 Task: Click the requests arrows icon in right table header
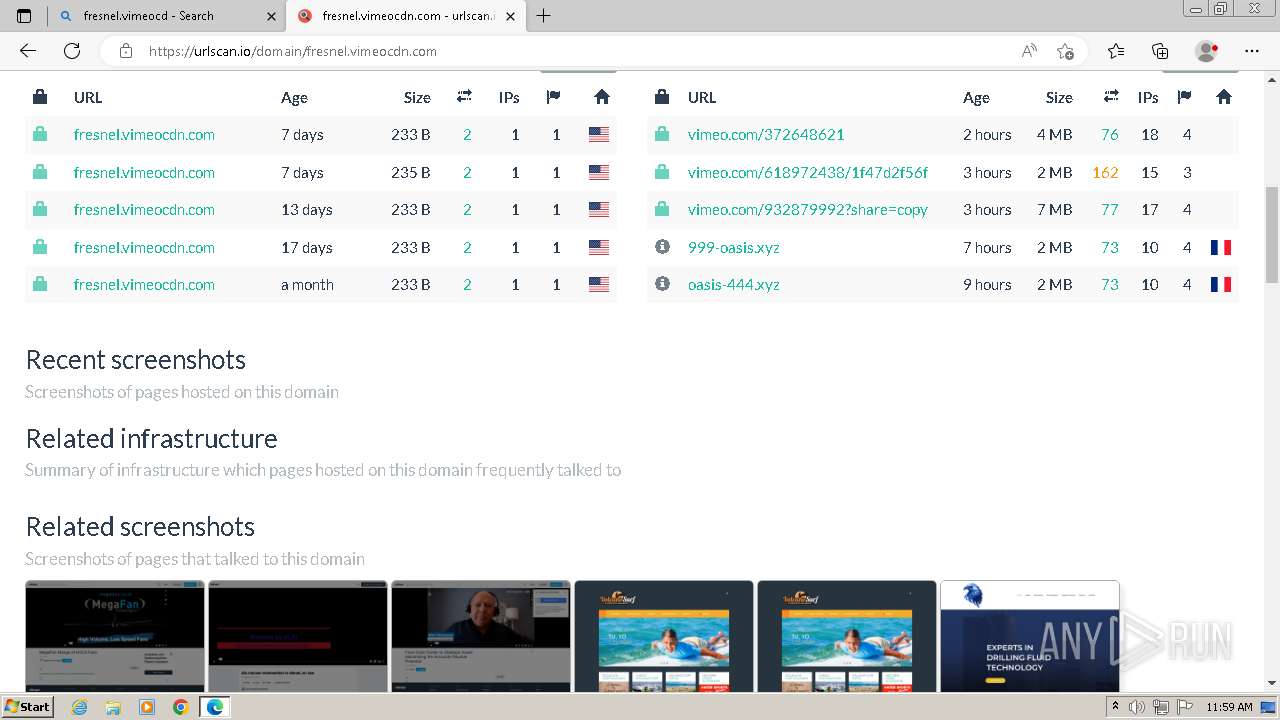click(1111, 97)
